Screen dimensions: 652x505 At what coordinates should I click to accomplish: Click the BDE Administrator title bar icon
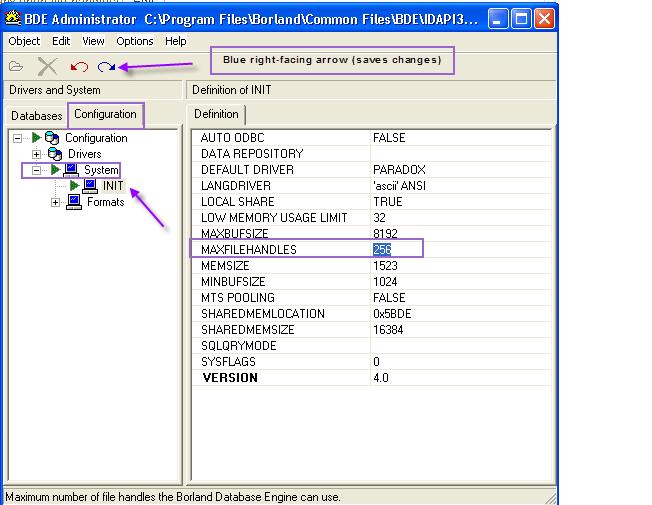pos(12,19)
